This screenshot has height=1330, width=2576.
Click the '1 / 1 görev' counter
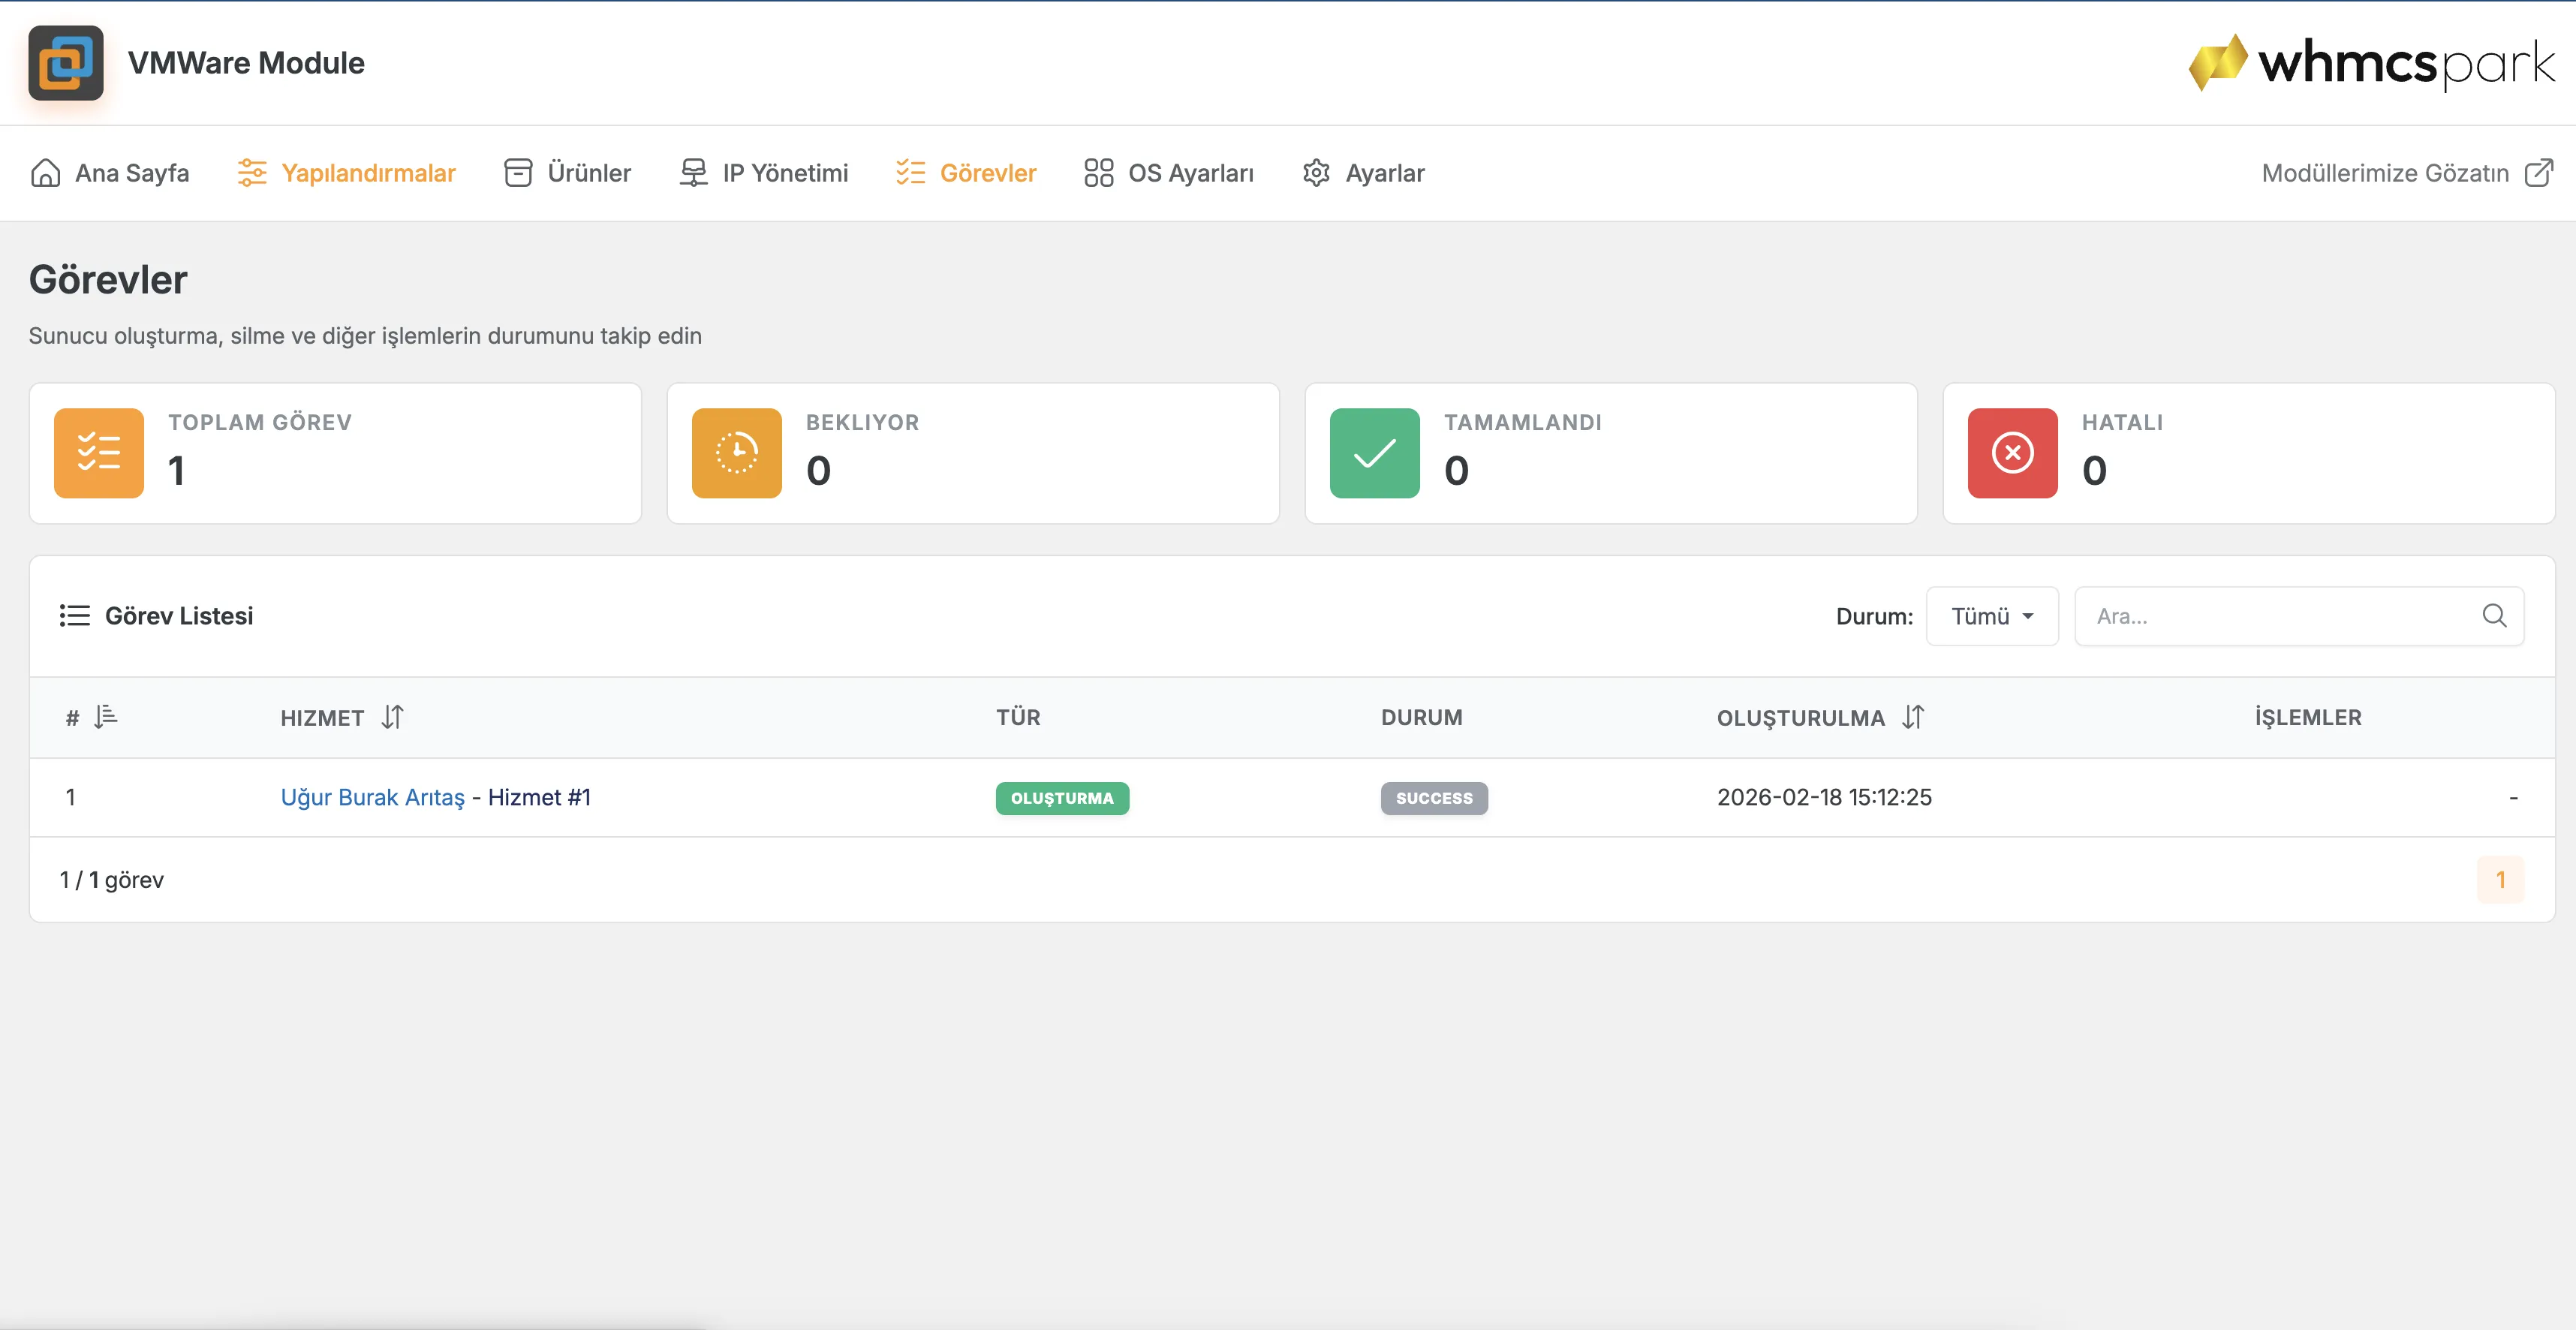[112, 880]
